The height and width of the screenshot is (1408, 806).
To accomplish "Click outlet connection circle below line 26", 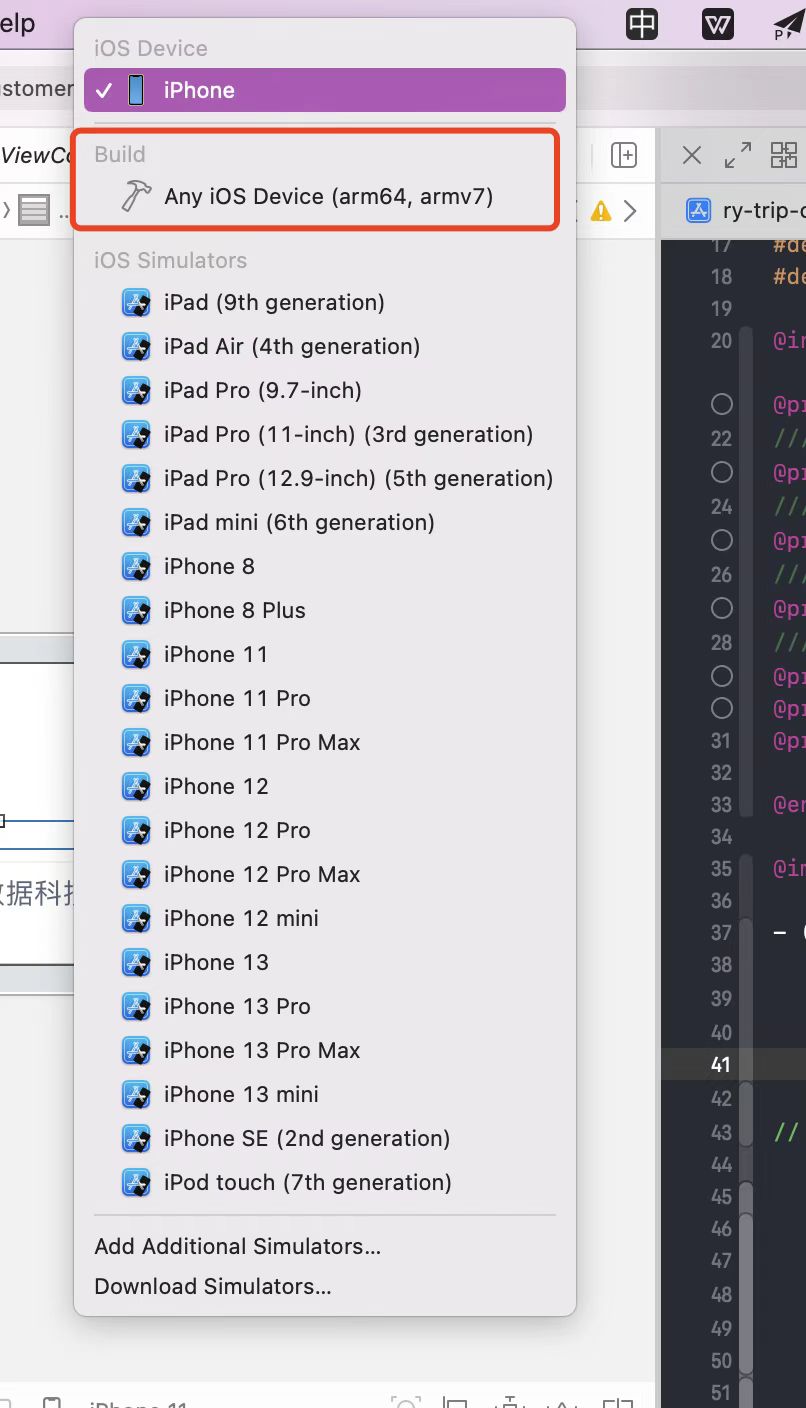I will (721, 608).
